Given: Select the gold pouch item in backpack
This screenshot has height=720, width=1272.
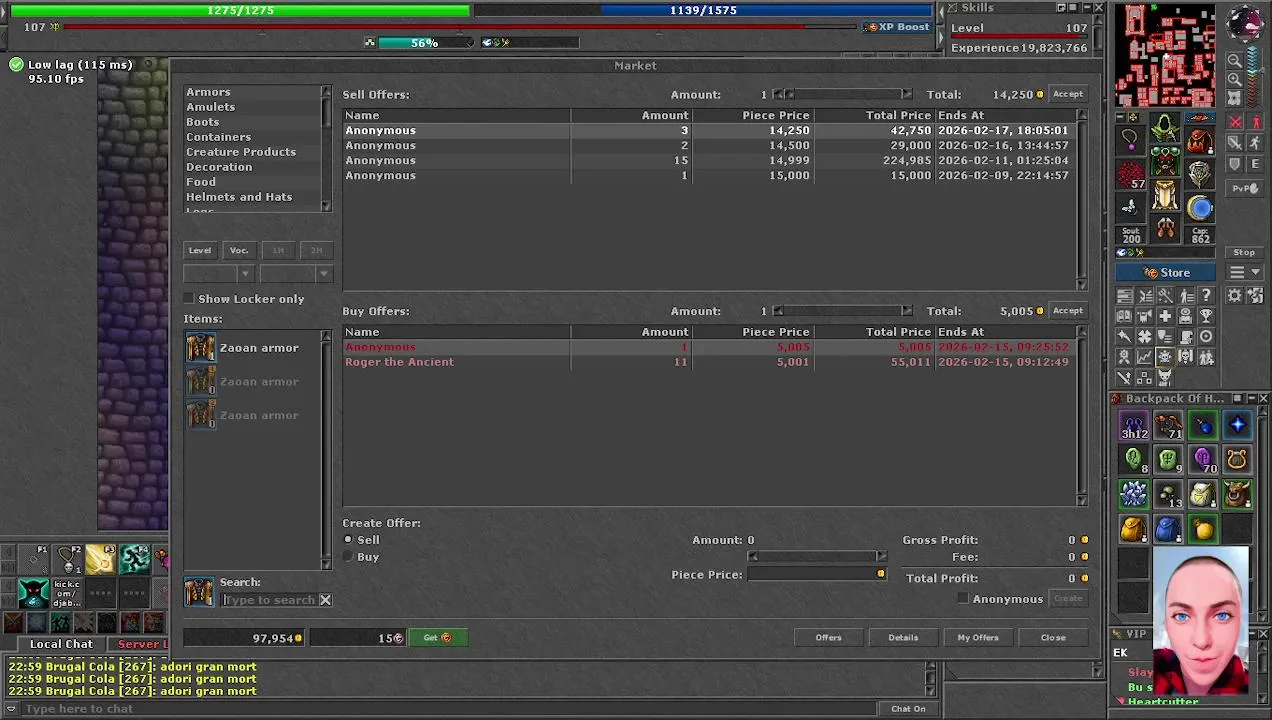Looking at the screenshot, I should [1203, 528].
